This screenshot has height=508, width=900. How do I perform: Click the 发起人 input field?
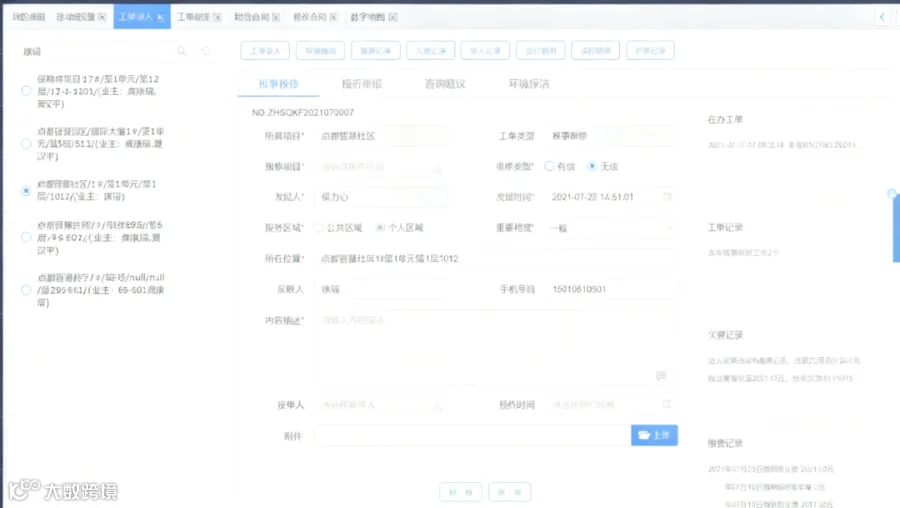[381, 197]
